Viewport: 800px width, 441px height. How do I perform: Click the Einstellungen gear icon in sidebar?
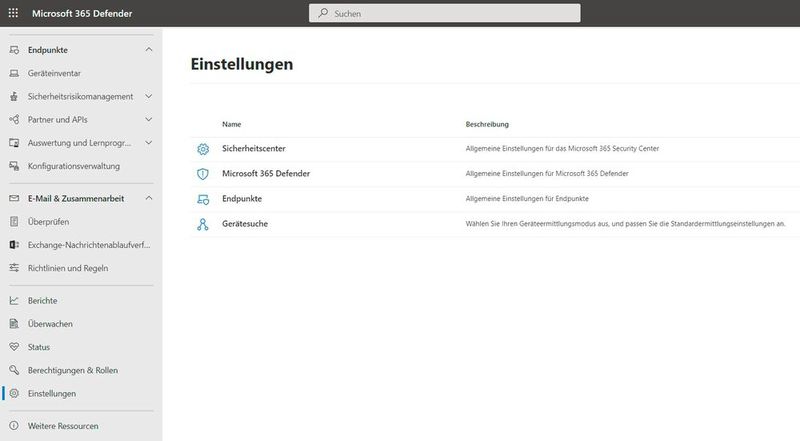tap(14, 394)
